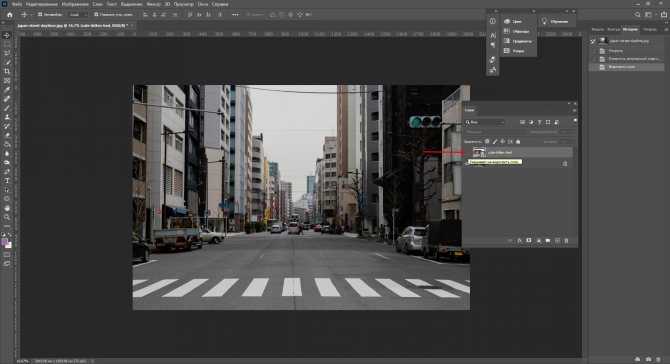Select the Move tool in the toolbox
Screen dimensions: 670x364
[x=7, y=35]
